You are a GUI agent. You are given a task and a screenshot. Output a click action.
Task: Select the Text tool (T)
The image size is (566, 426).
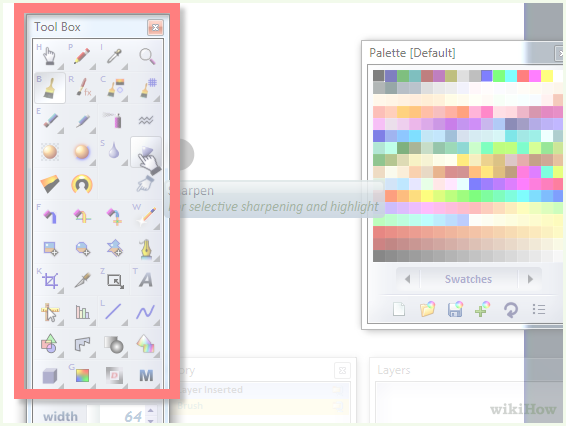[146, 280]
